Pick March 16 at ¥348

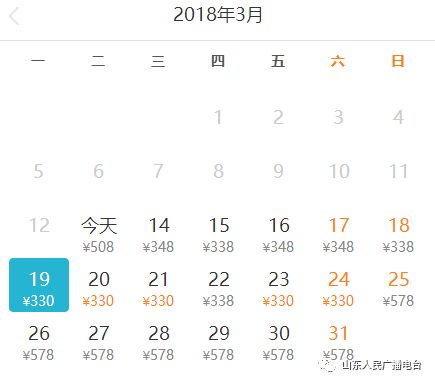(x=279, y=235)
